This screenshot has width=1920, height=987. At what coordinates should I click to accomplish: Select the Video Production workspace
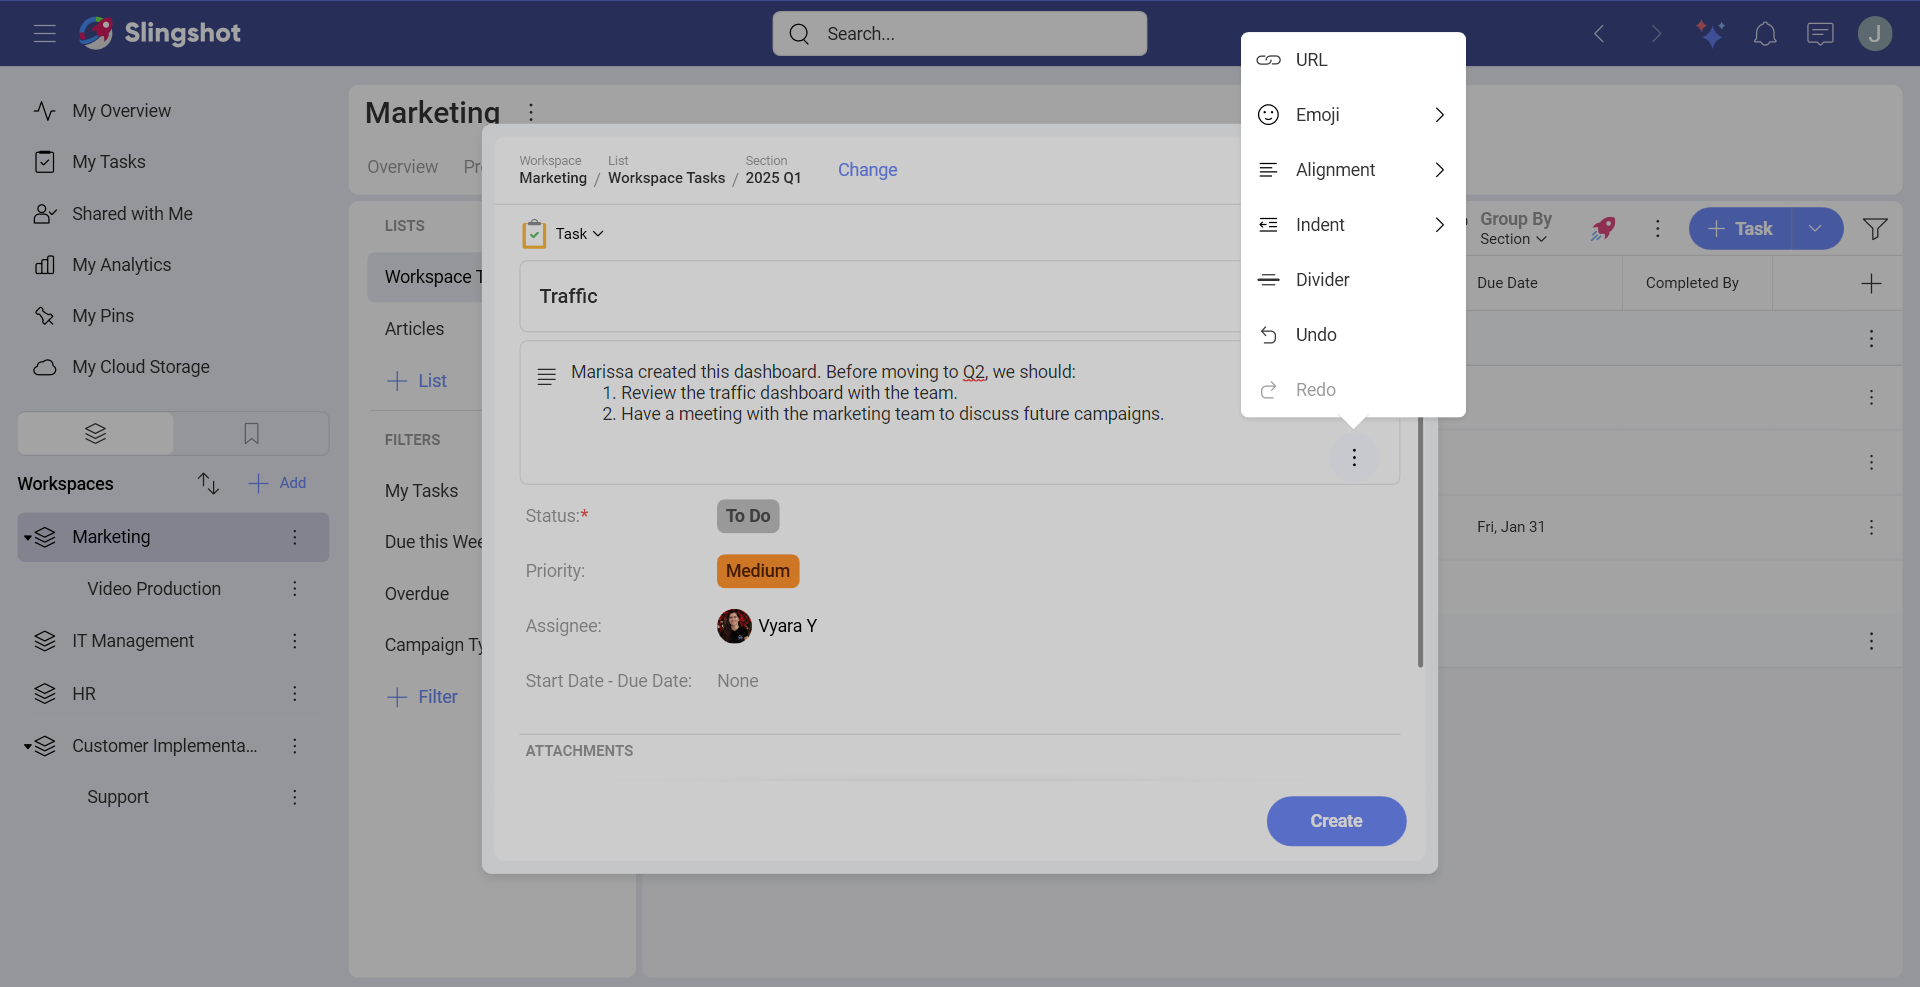154,589
